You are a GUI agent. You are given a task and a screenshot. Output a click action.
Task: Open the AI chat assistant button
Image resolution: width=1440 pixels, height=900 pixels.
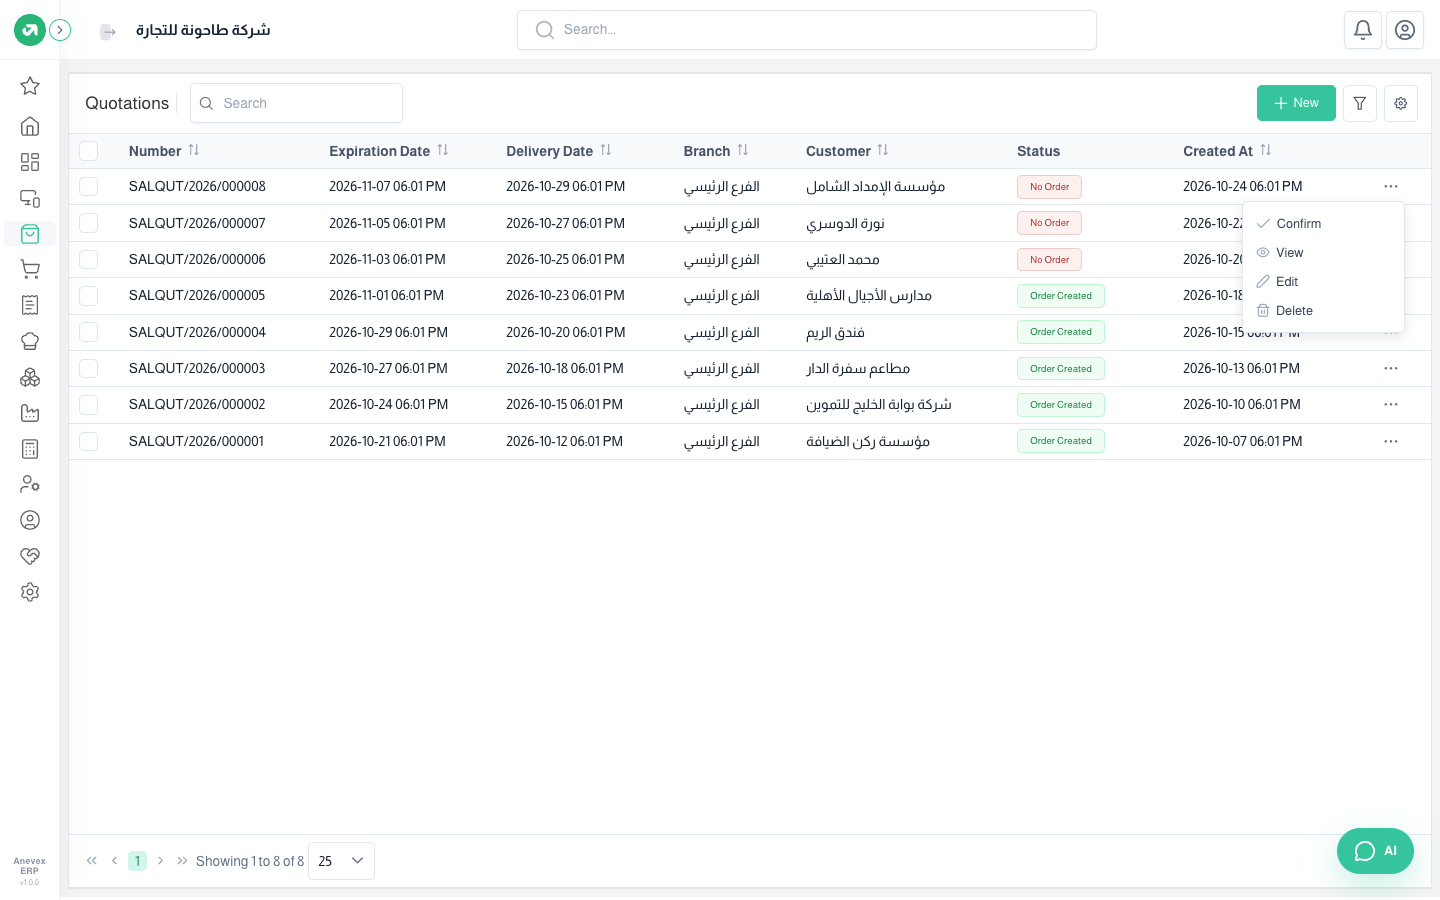coord(1375,851)
